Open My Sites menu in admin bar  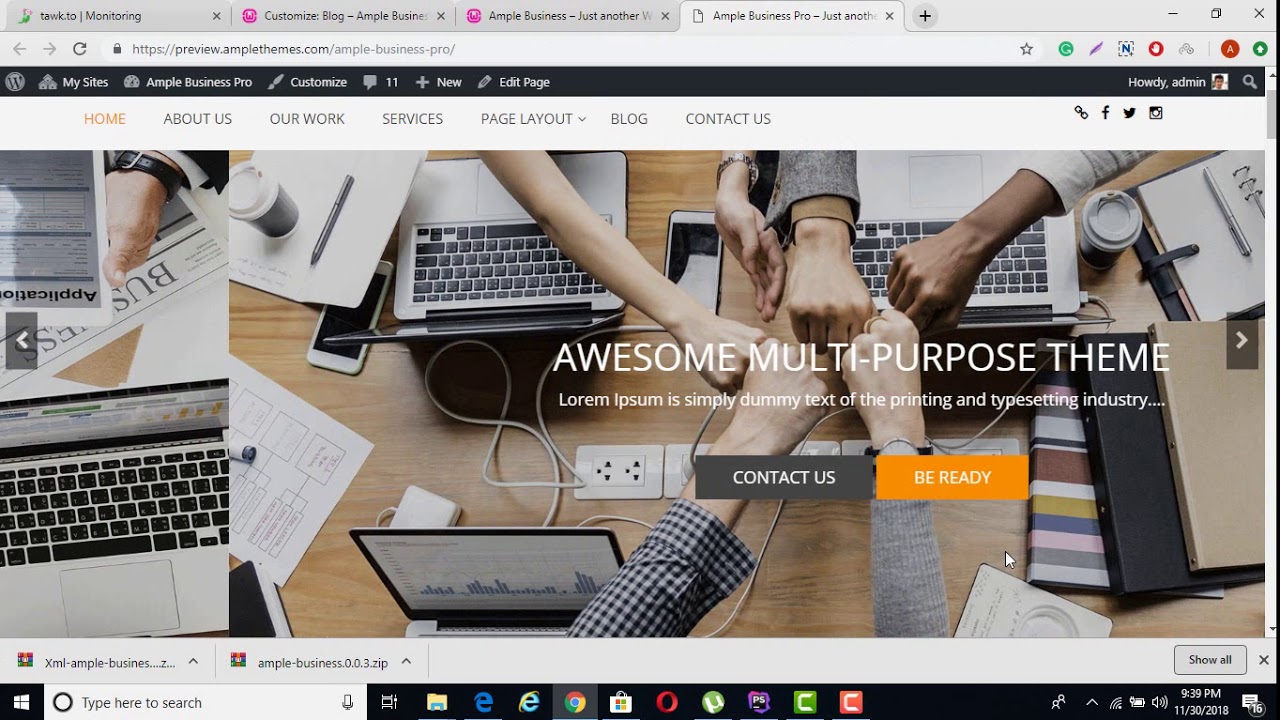click(73, 82)
